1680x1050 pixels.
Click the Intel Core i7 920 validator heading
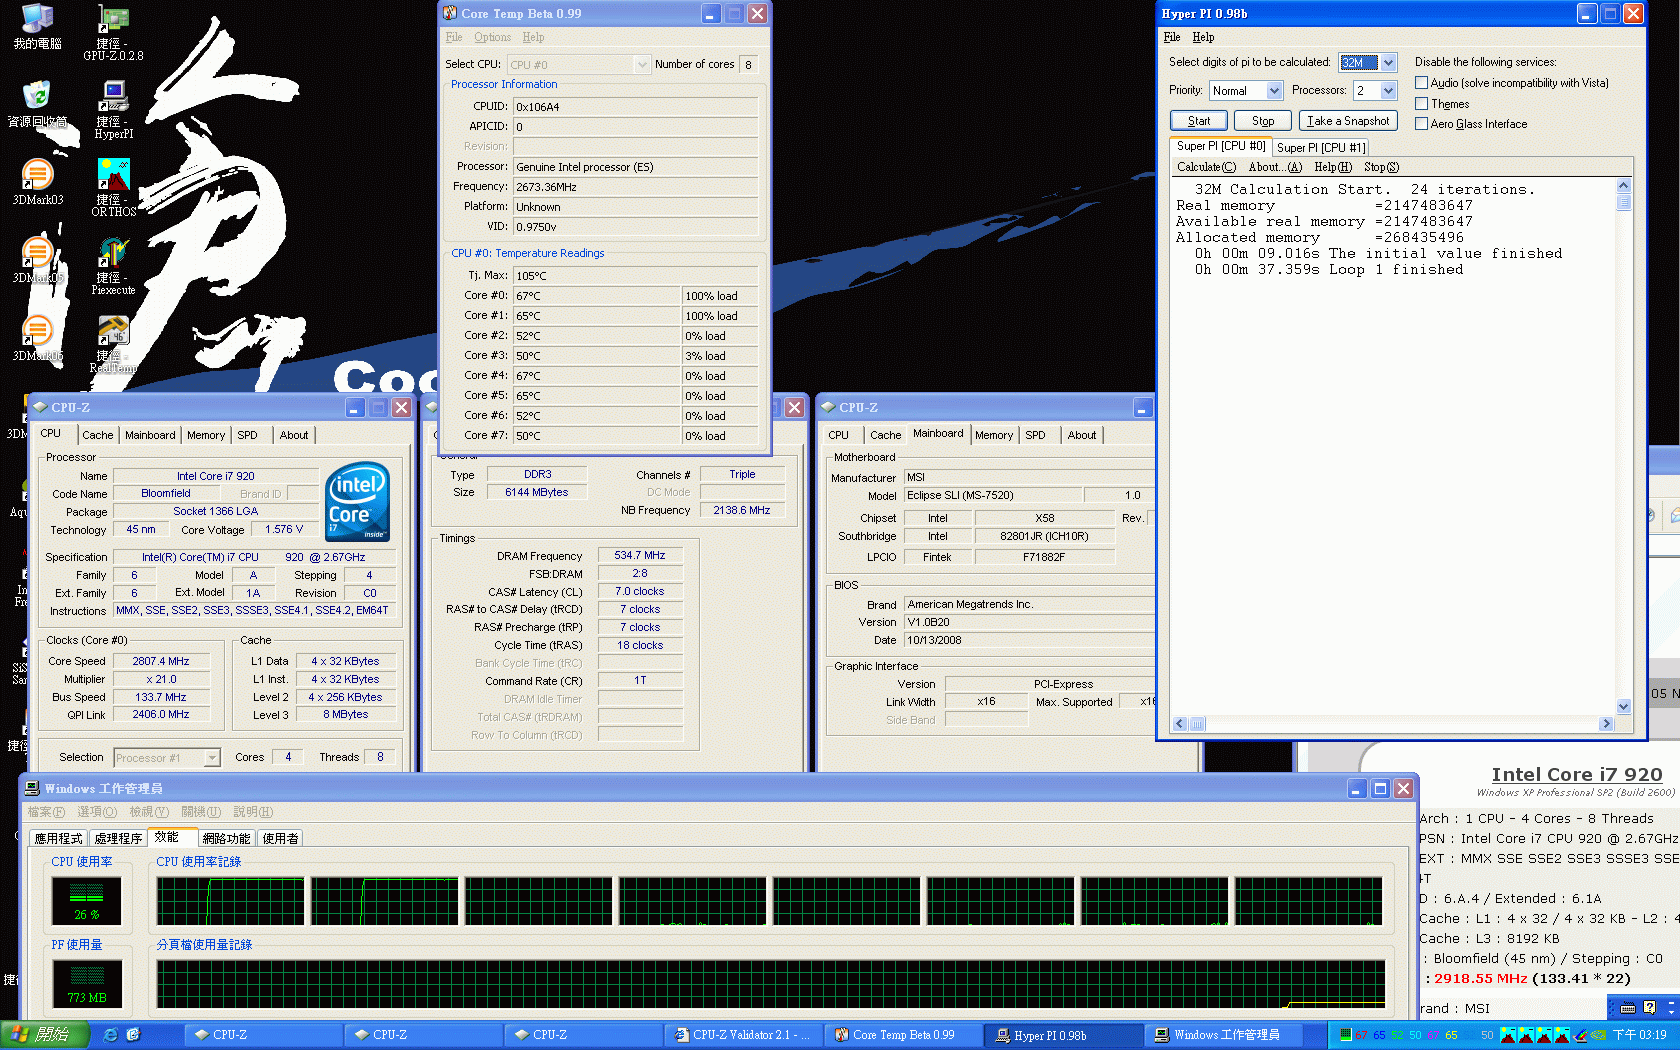pos(1576,775)
